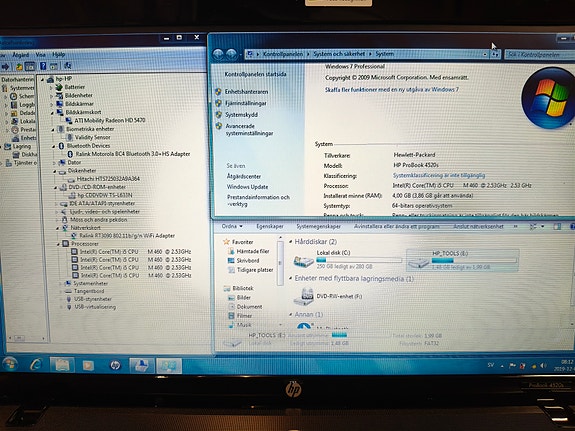This screenshot has height=431, width=575.
Task: Collapse the Bildskärmskort node
Action: 52,113
